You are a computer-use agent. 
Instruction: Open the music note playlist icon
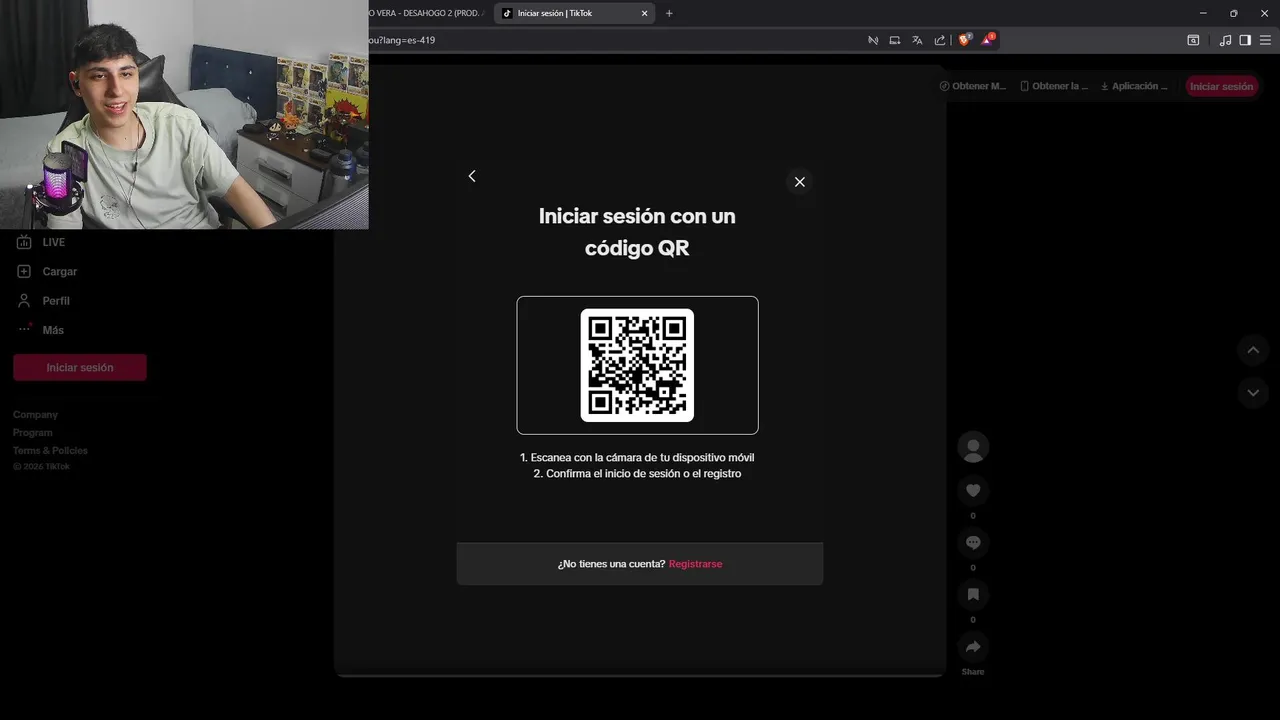point(1226,40)
